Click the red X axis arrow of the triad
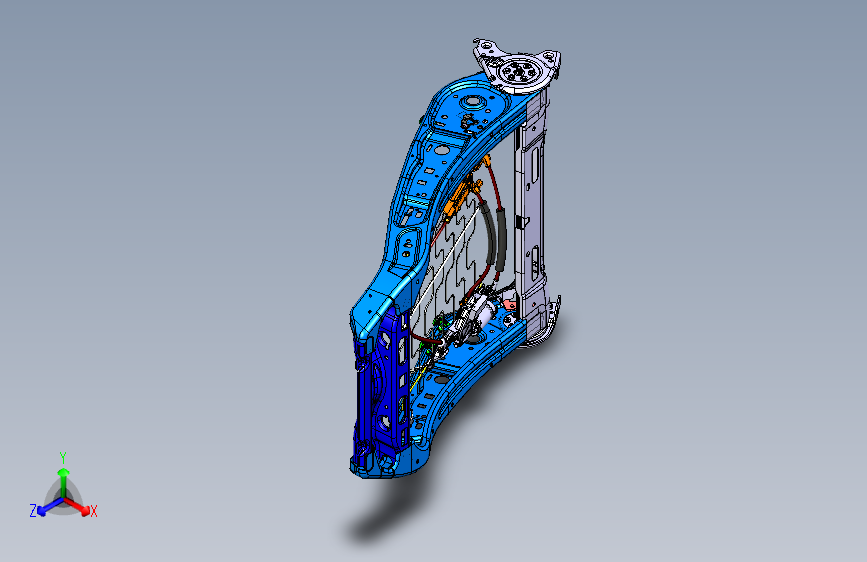This screenshot has height=562, width=867. [77, 506]
